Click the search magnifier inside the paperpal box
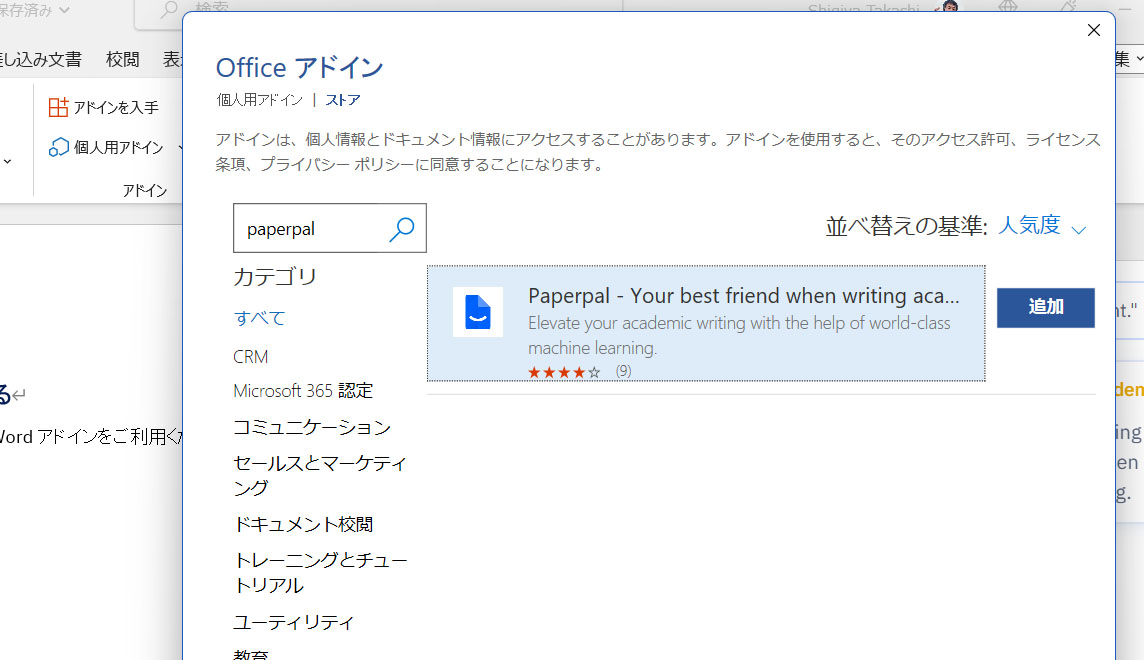Image resolution: width=1144 pixels, height=660 pixels. (402, 229)
